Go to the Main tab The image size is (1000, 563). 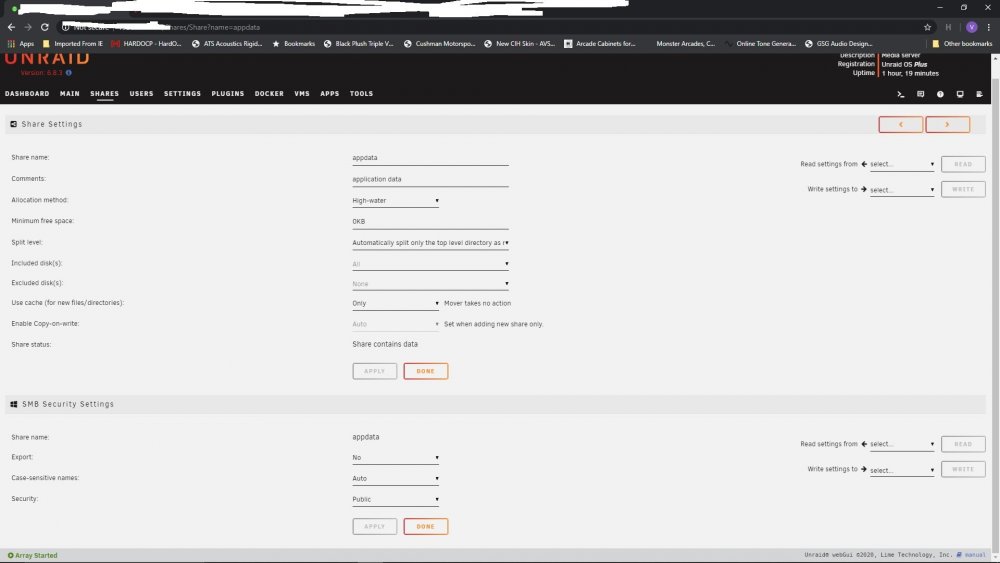[x=70, y=94]
